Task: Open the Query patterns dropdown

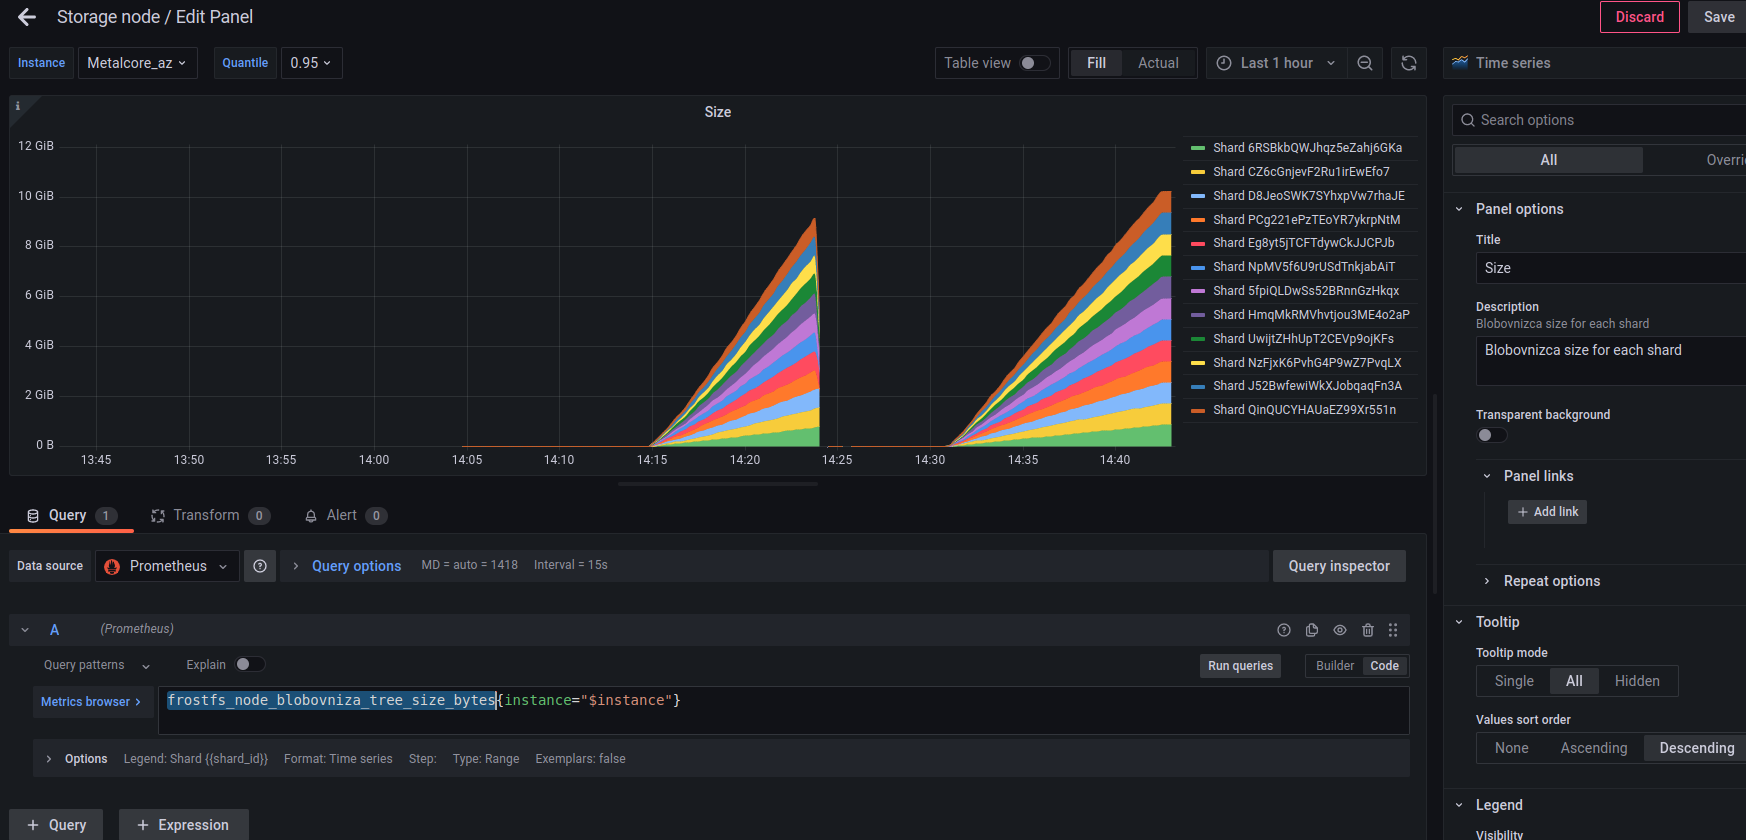Action: point(97,665)
